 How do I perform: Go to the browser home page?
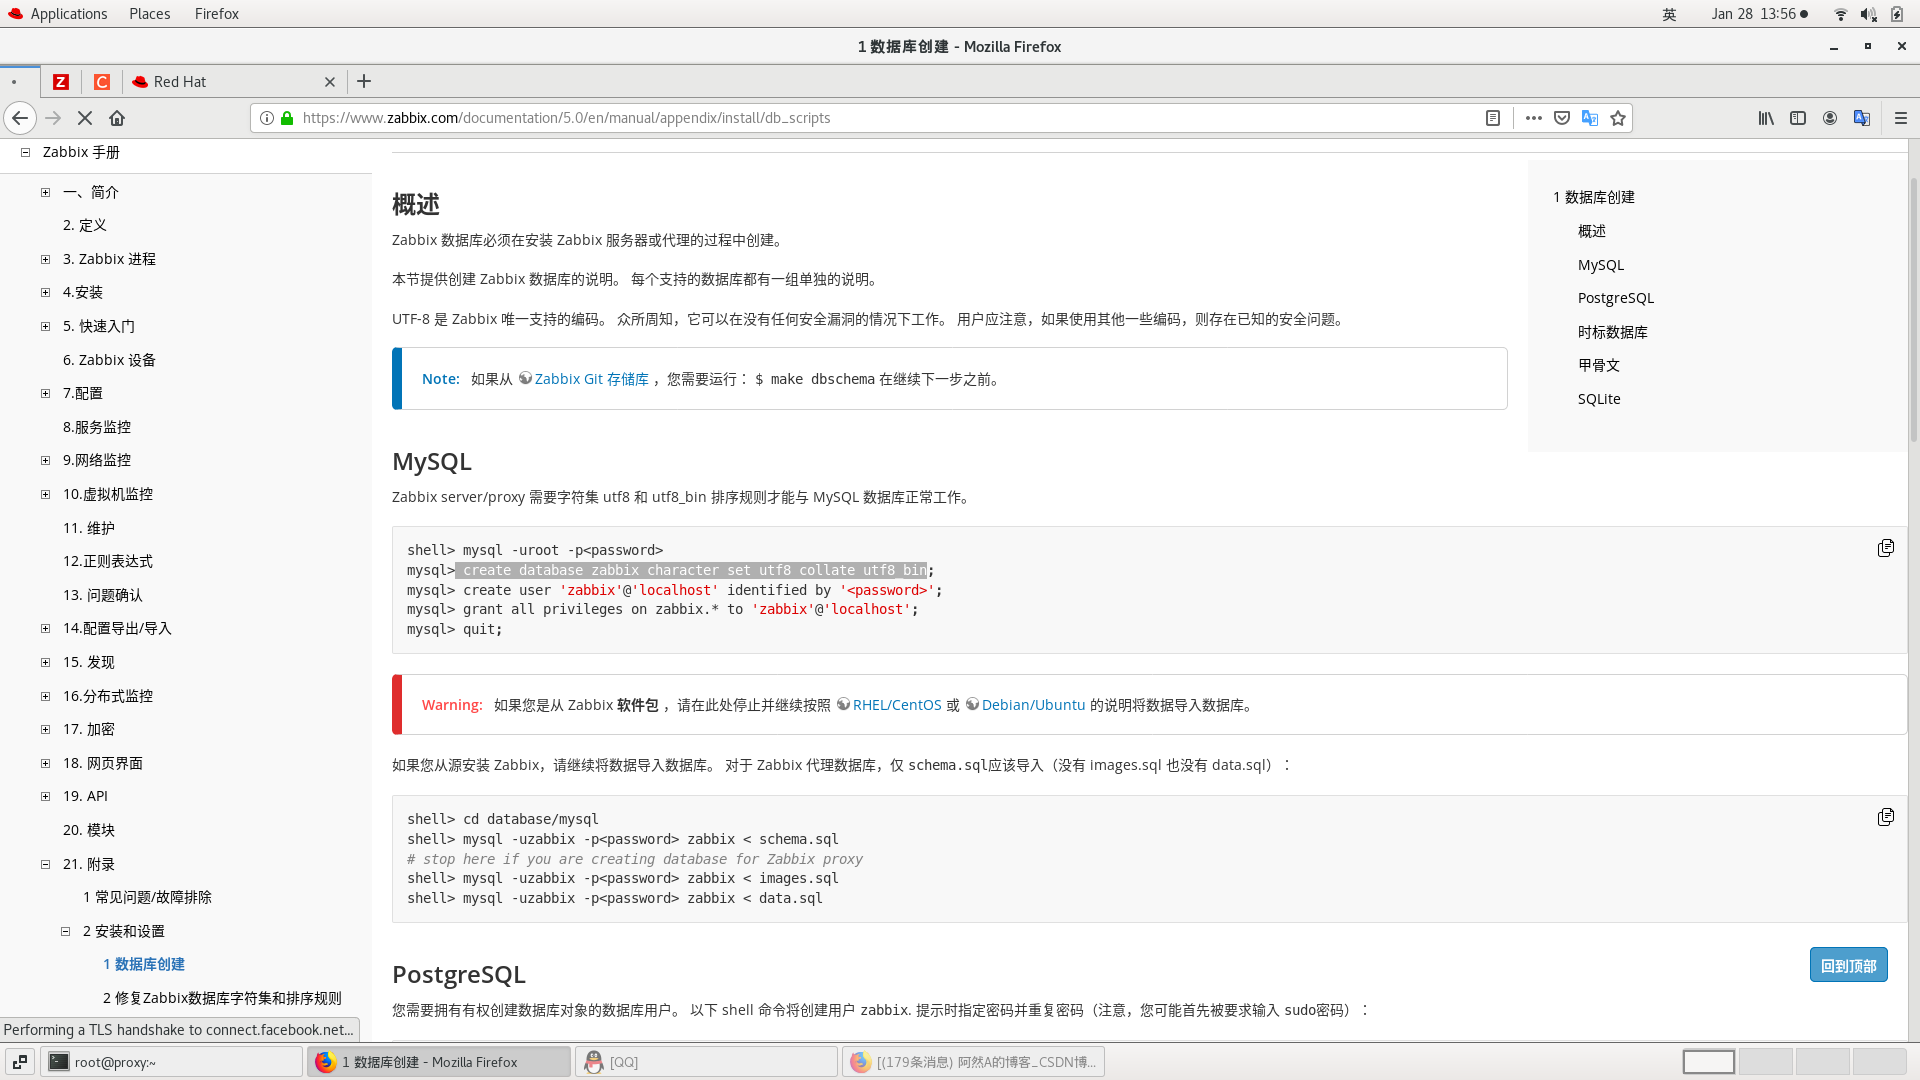click(117, 118)
